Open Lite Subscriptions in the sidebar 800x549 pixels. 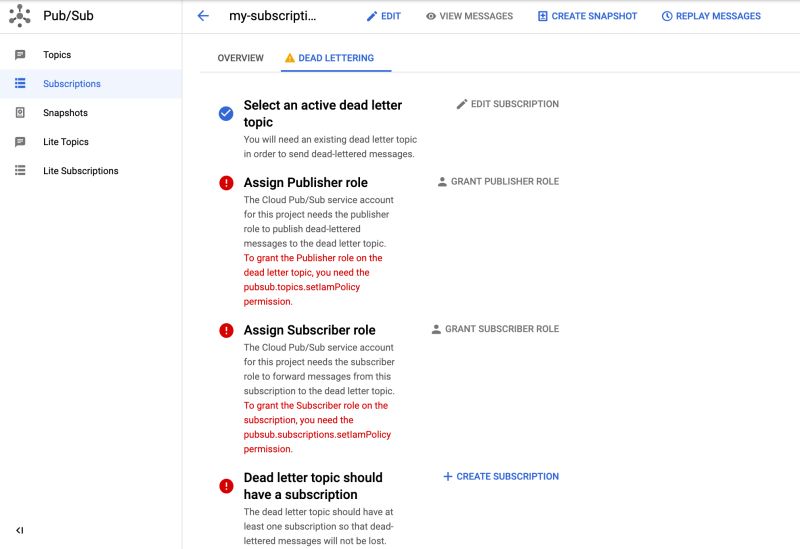click(x=91, y=171)
